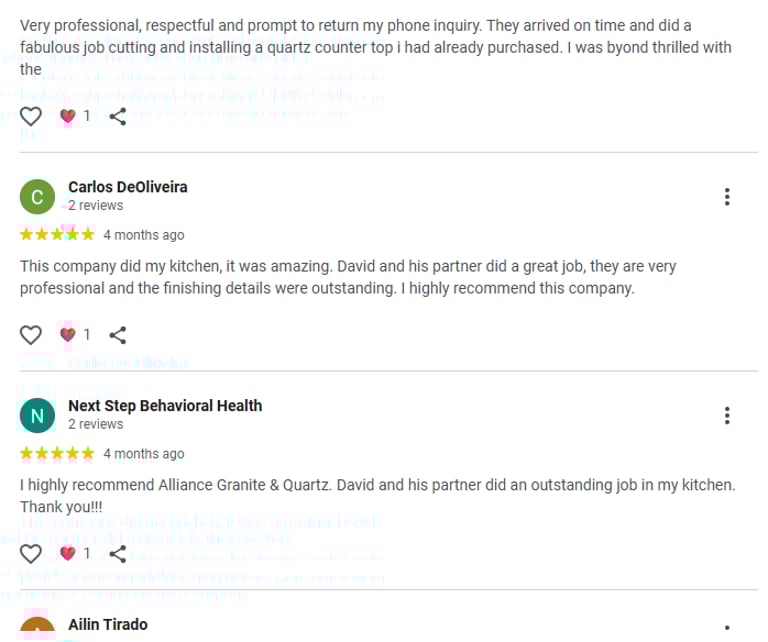Open Carlos DeOliveira's 2 reviews link

(96, 205)
